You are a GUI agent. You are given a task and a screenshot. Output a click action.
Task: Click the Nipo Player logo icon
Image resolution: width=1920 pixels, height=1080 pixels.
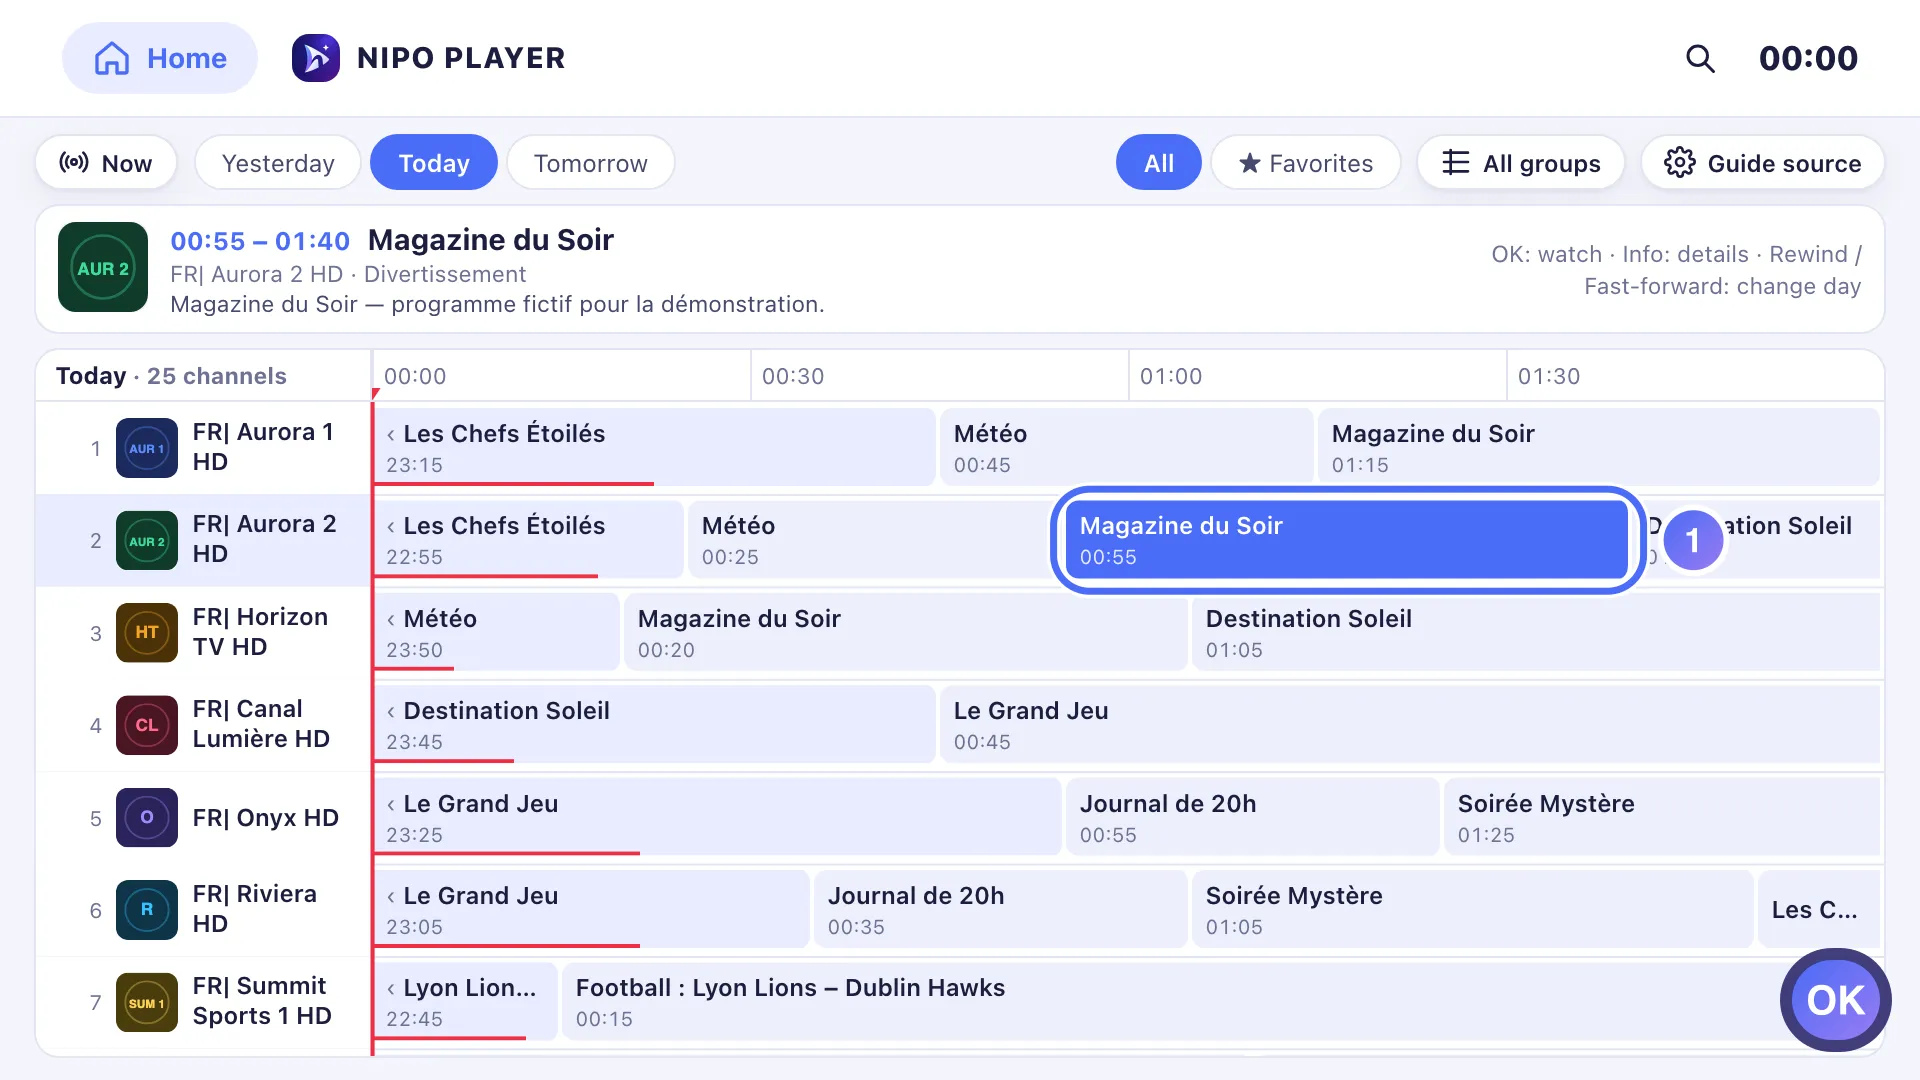click(316, 58)
